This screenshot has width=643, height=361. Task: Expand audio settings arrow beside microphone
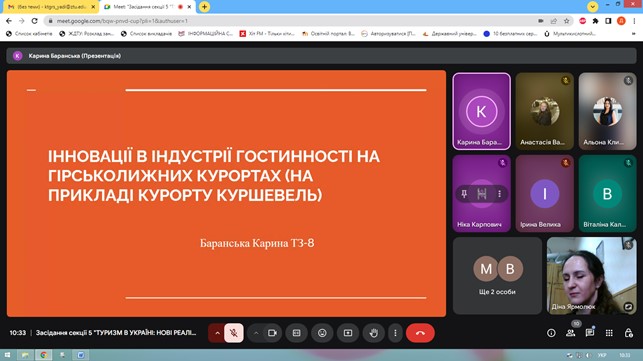coord(217,333)
